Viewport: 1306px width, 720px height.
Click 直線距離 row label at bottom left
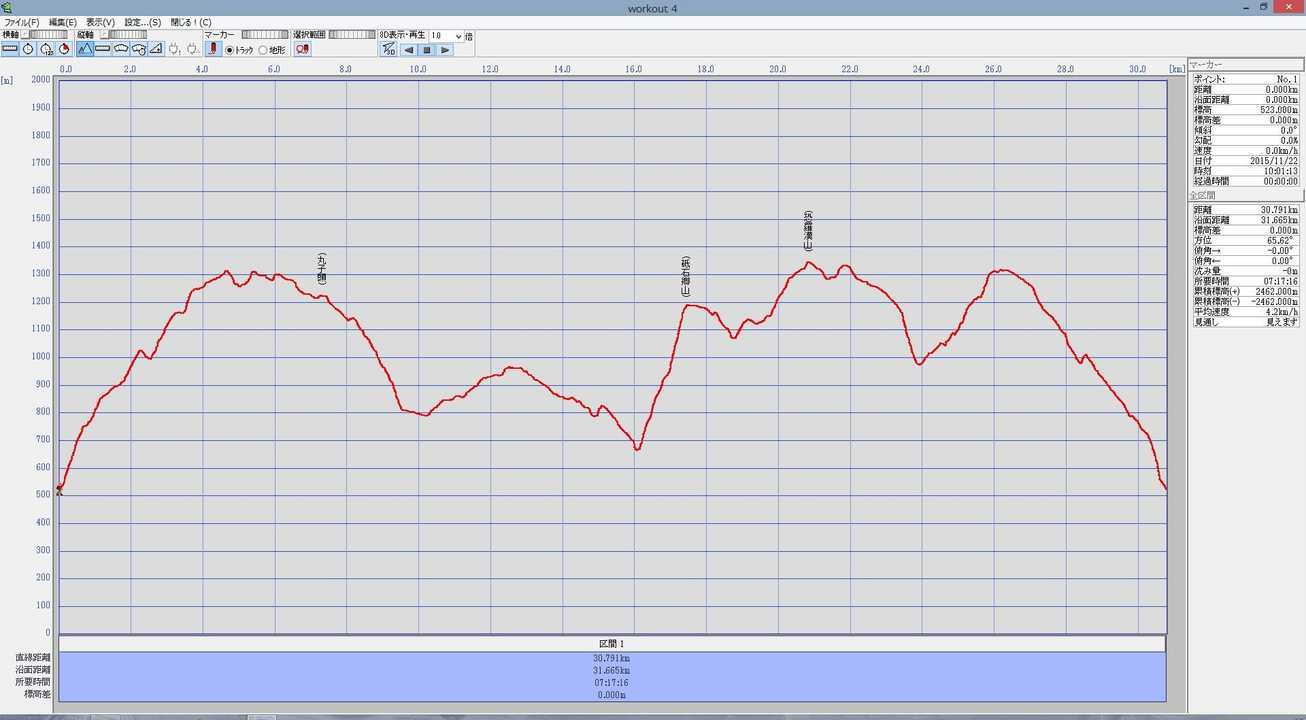(34, 658)
